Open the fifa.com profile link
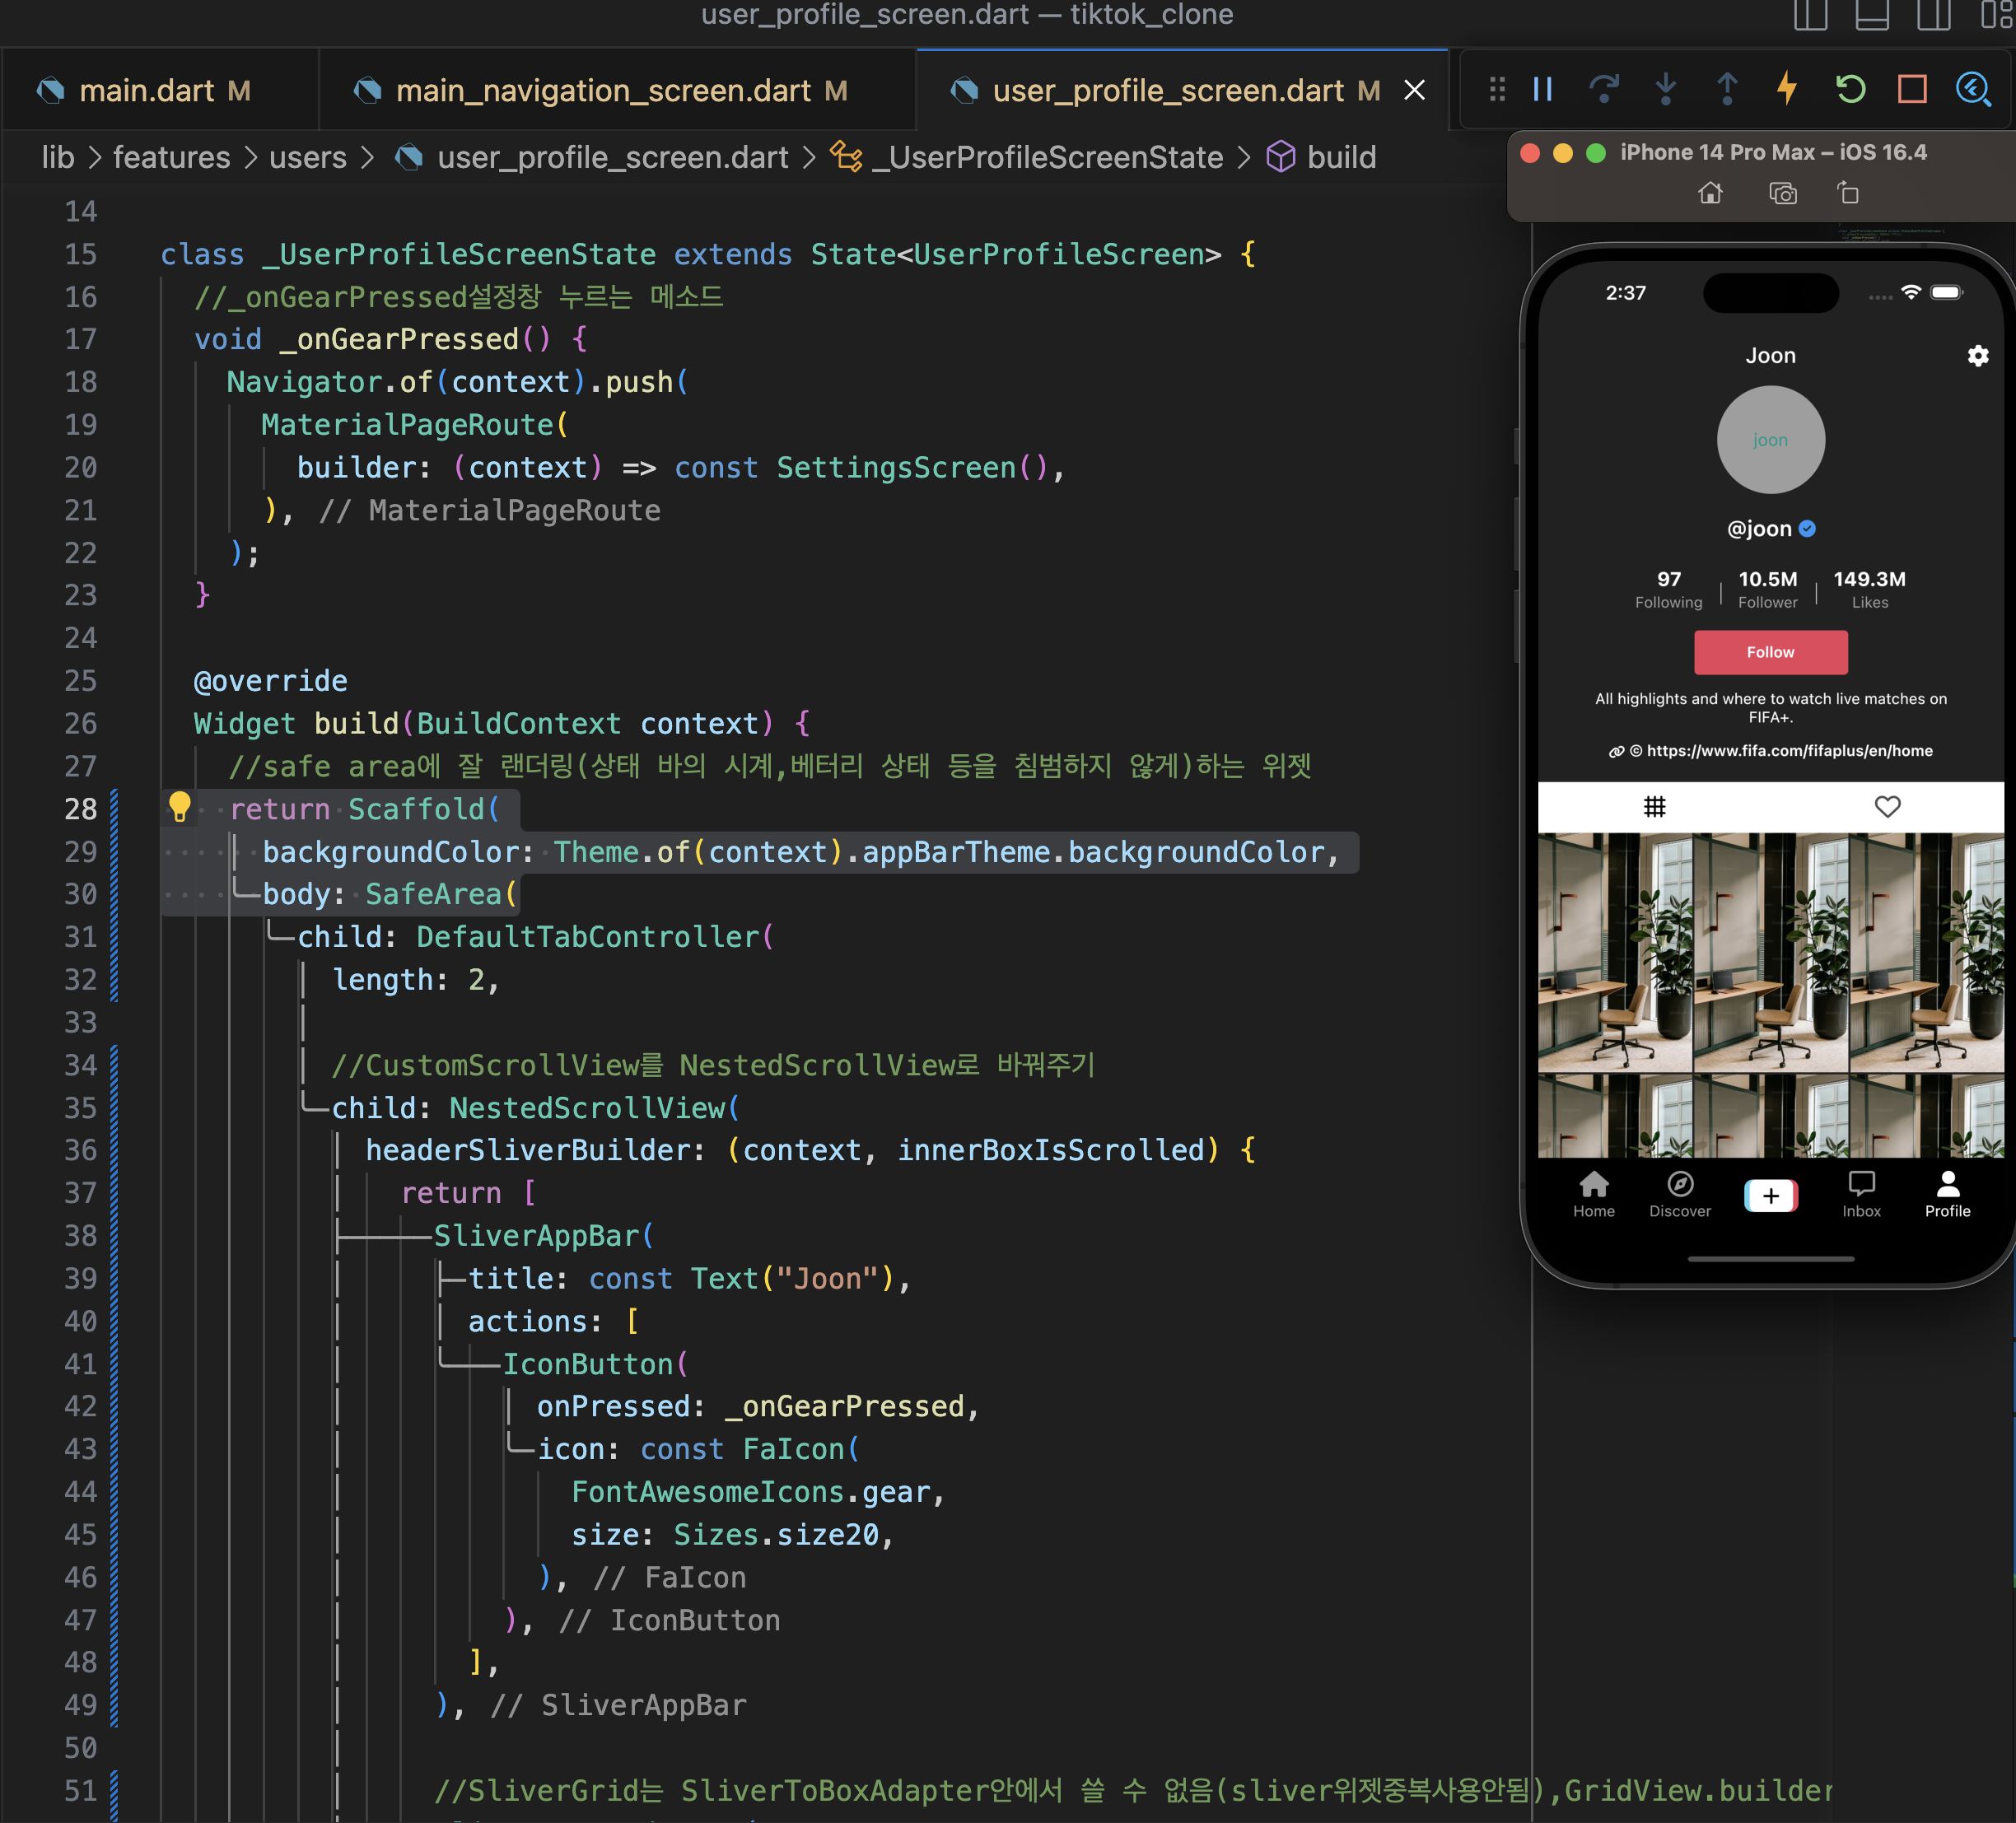 1789,751
